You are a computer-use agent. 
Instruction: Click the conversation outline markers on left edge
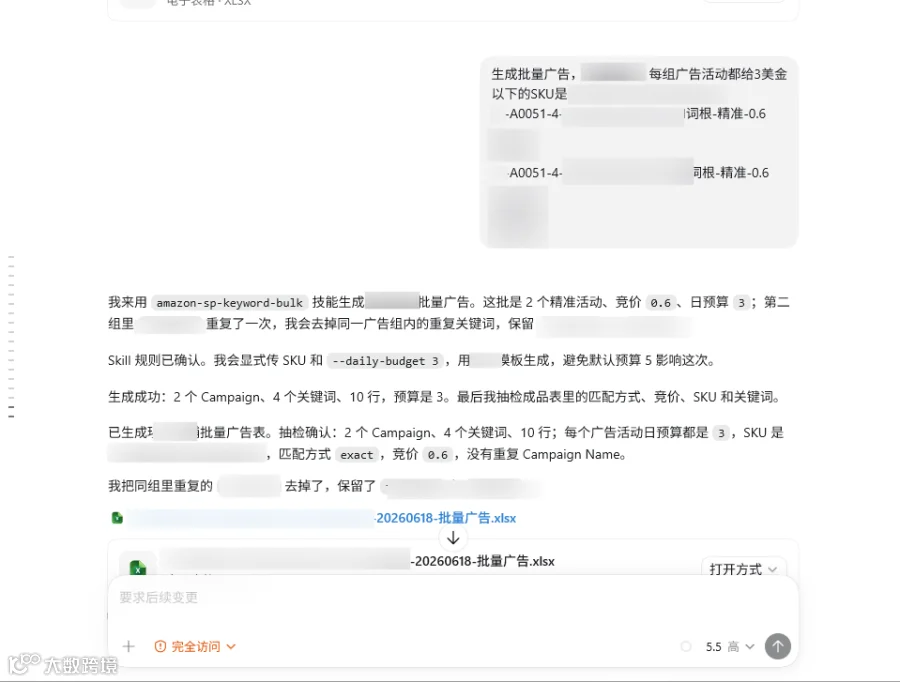click(11, 336)
